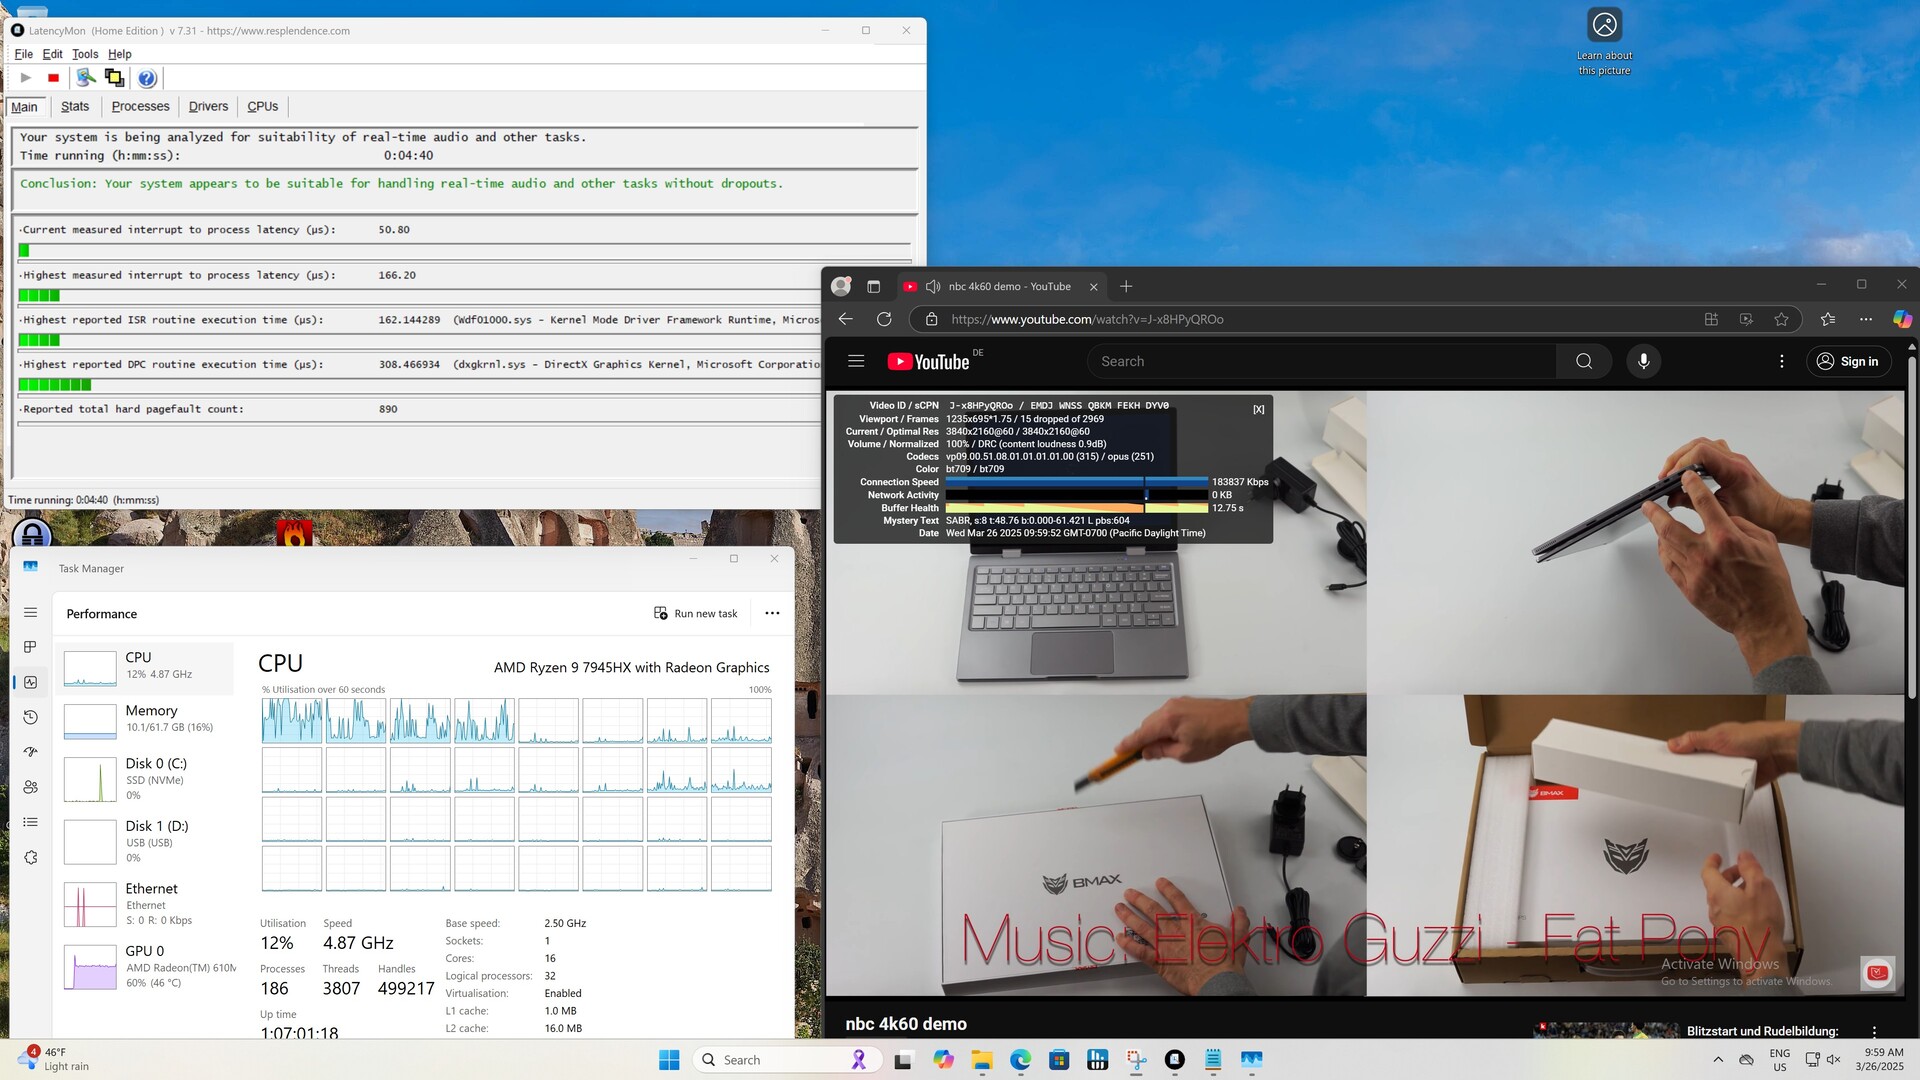
Task: Show hidden system tray icons chevron
Action: pyautogui.click(x=1718, y=1060)
